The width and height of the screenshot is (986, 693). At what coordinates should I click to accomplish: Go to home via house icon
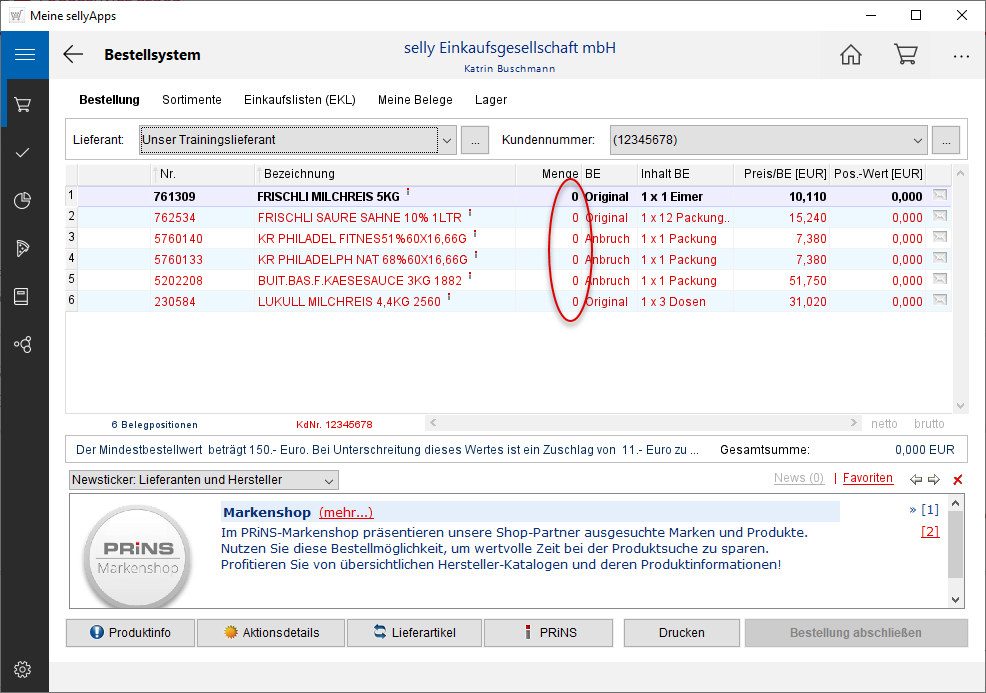[x=850, y=55]
